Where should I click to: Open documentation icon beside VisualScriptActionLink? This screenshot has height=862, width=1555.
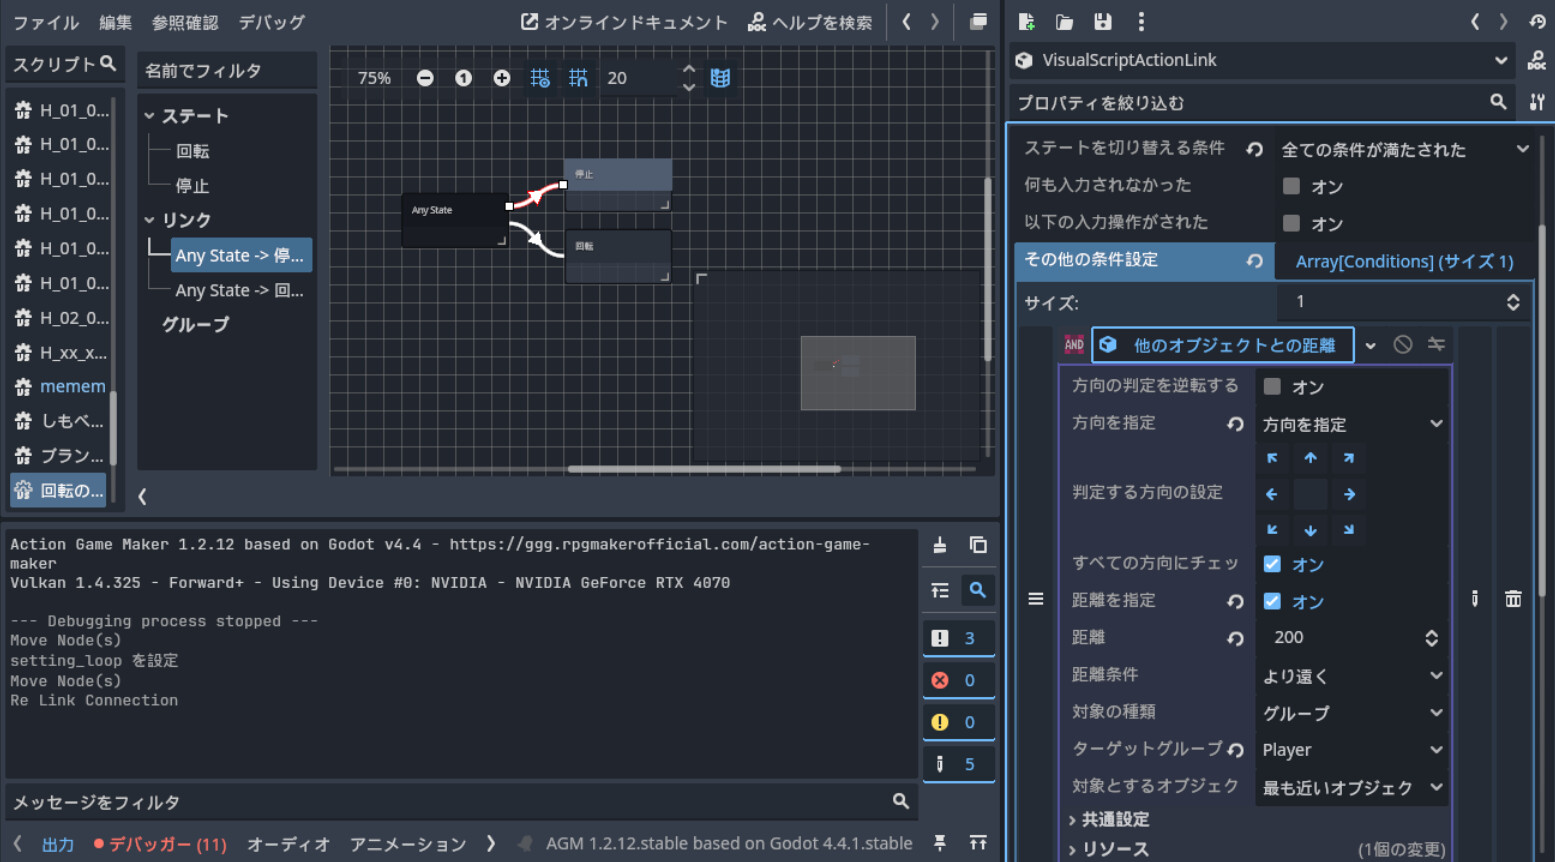[1536, 61]
